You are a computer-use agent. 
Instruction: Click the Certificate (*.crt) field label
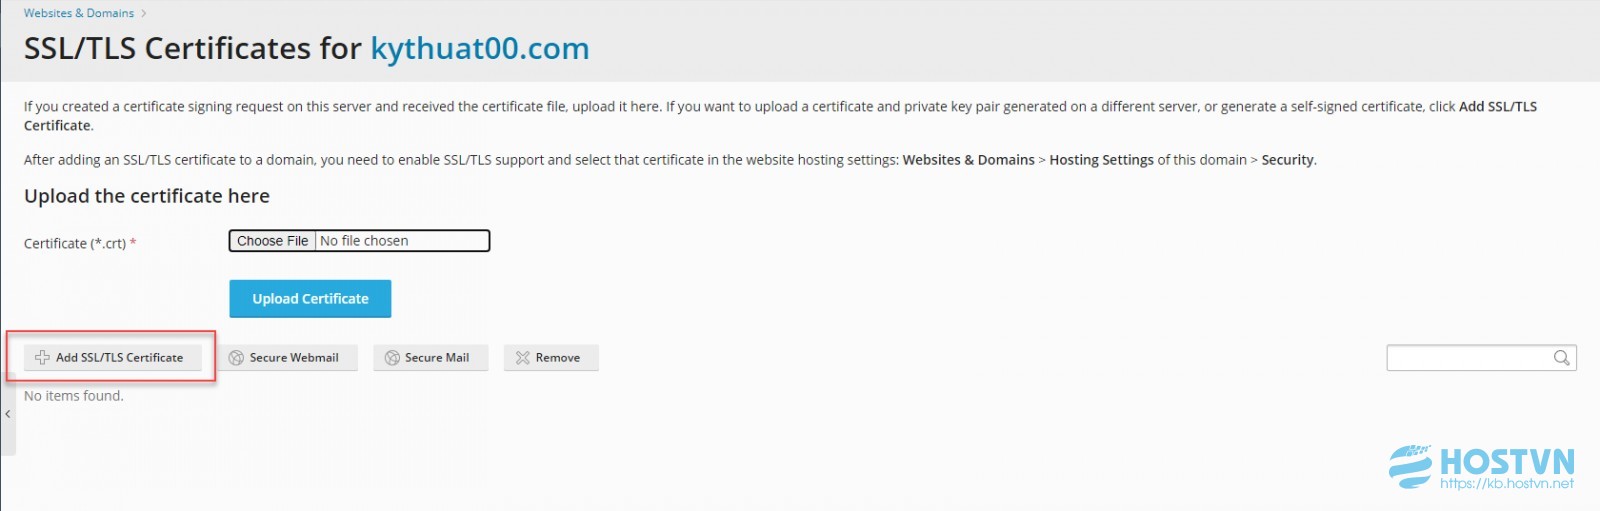75,243
